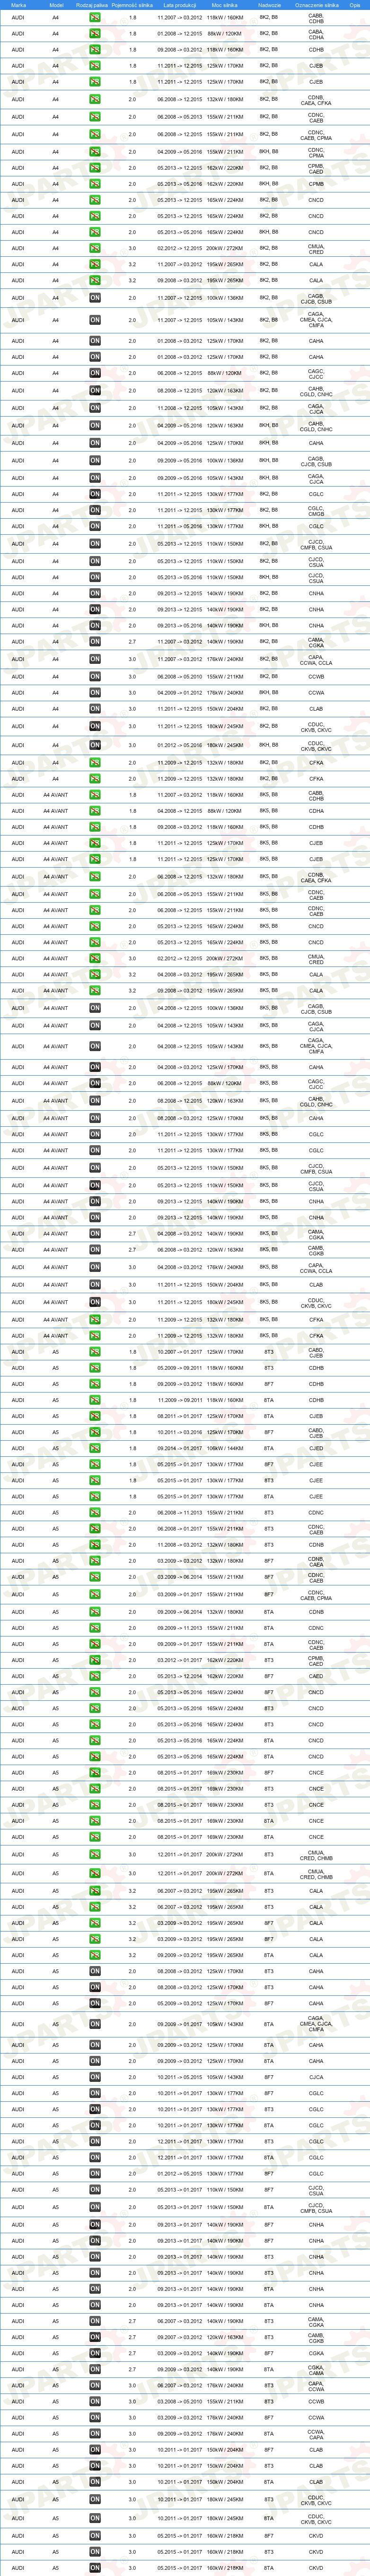Screen dimensions: 370x2576
Task: Click petrol icon in A4 AVANT 1.8 88kW row
Action: (95, 811)
